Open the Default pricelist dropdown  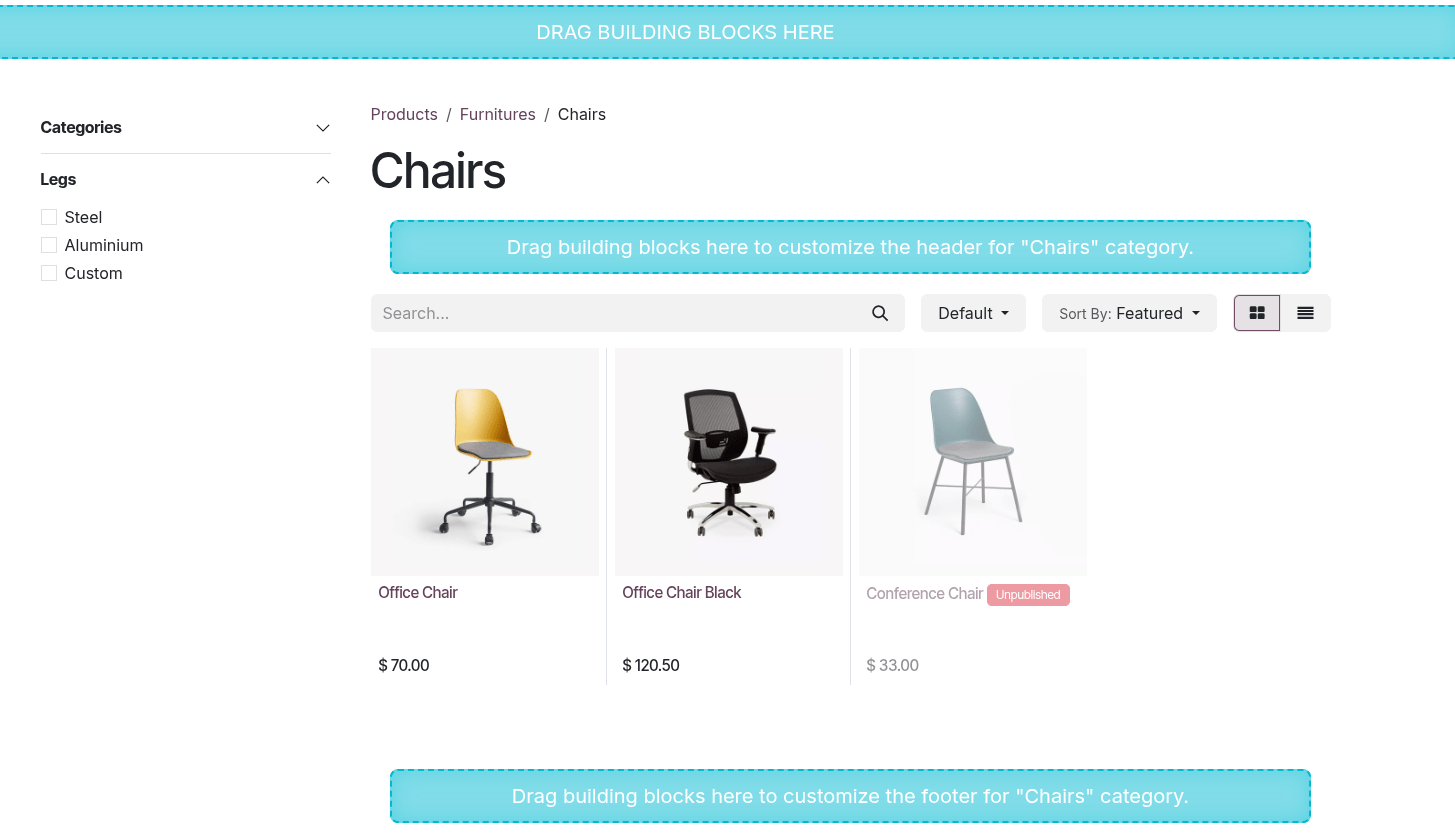(972, 313)
